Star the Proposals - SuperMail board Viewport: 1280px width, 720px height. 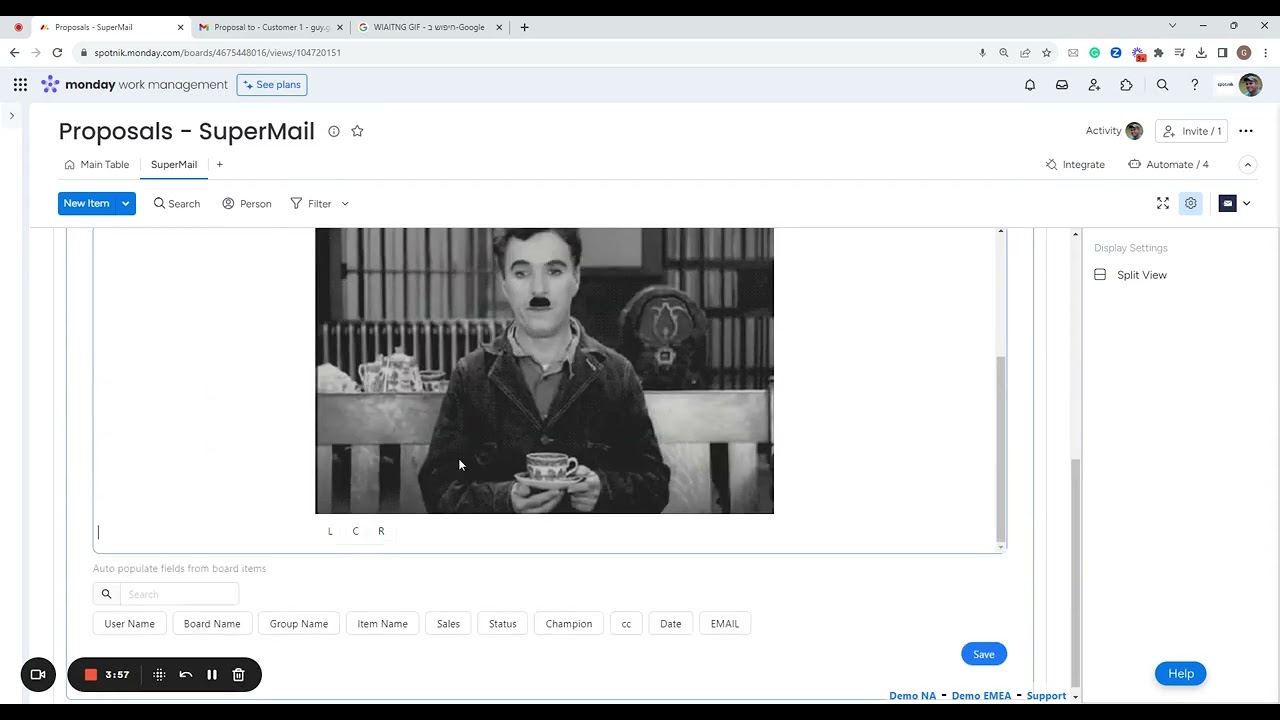(x=357, y=131)
